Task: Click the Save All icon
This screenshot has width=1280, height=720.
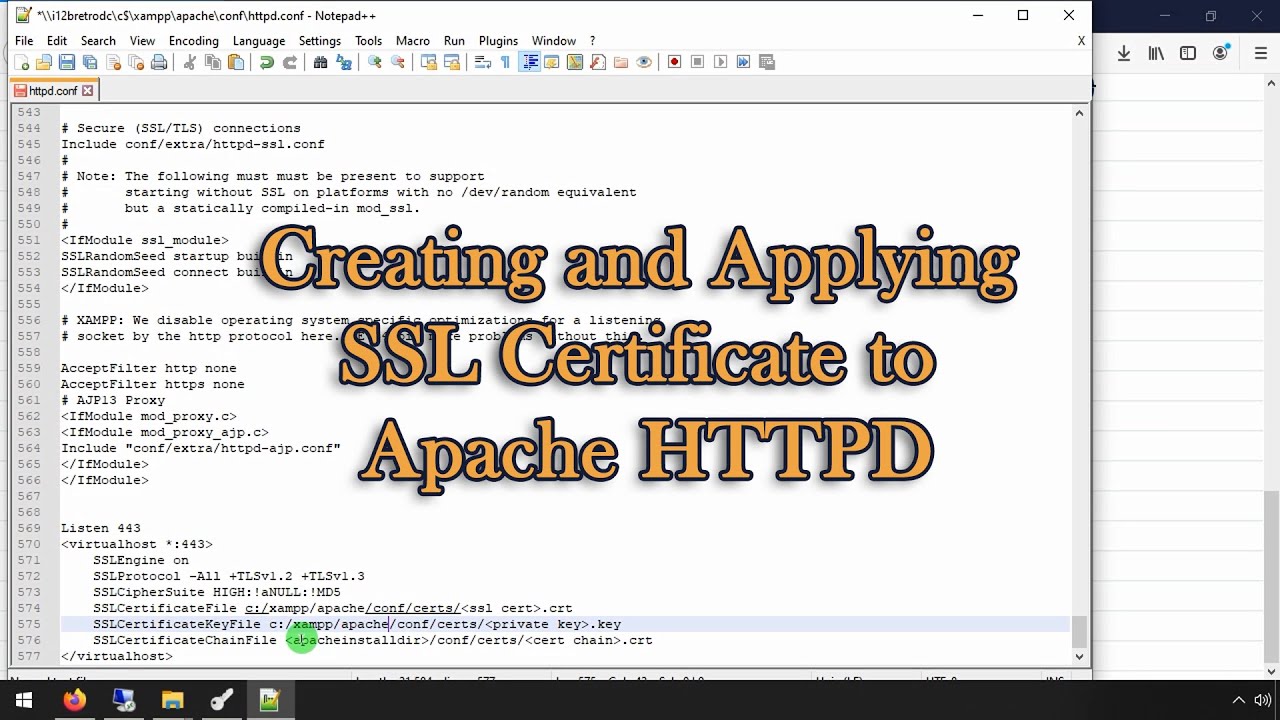Action: (x=89, y=62)
